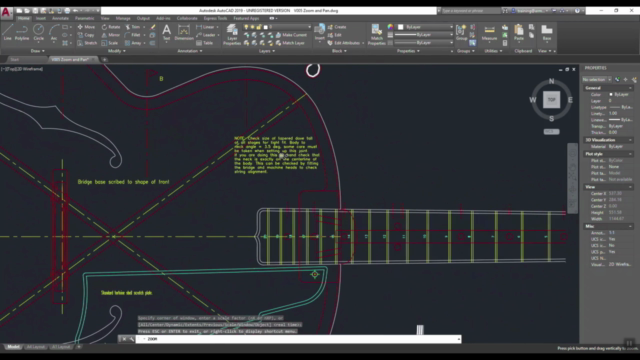
Task: Collapse the 3D Visualization section
Action: click(630, 140)
